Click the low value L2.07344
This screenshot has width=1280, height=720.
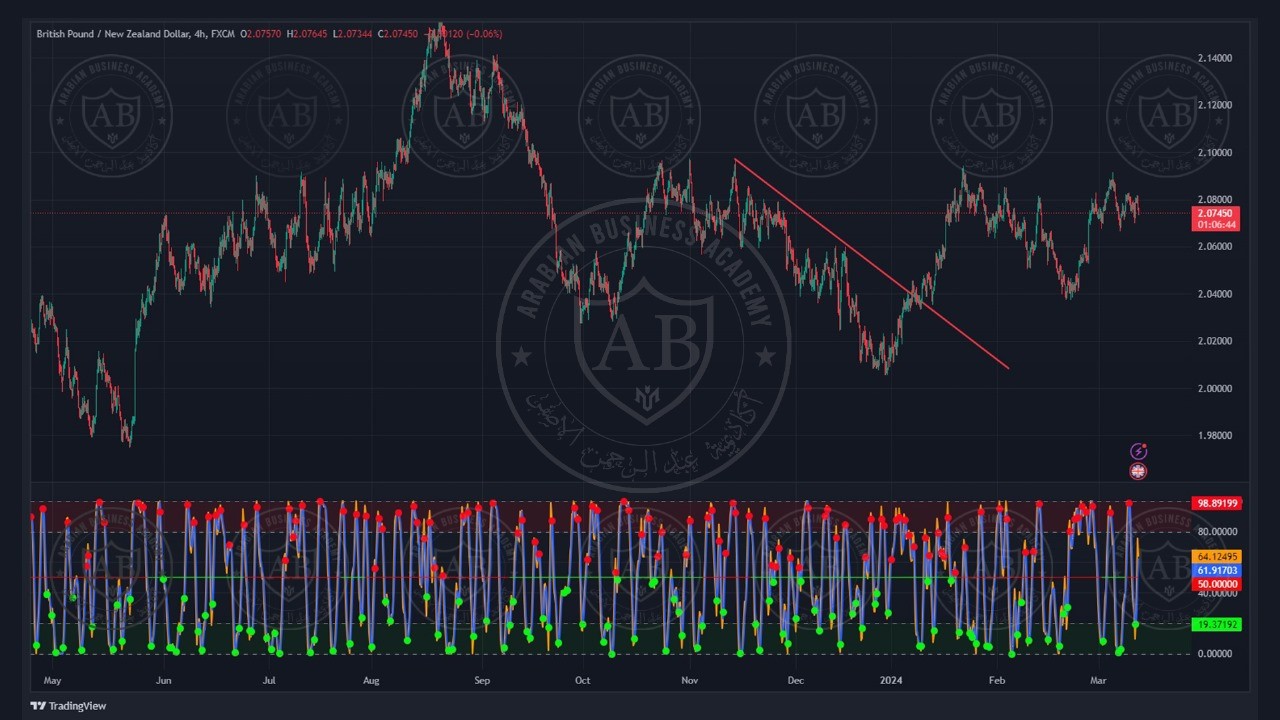(352, 34)
